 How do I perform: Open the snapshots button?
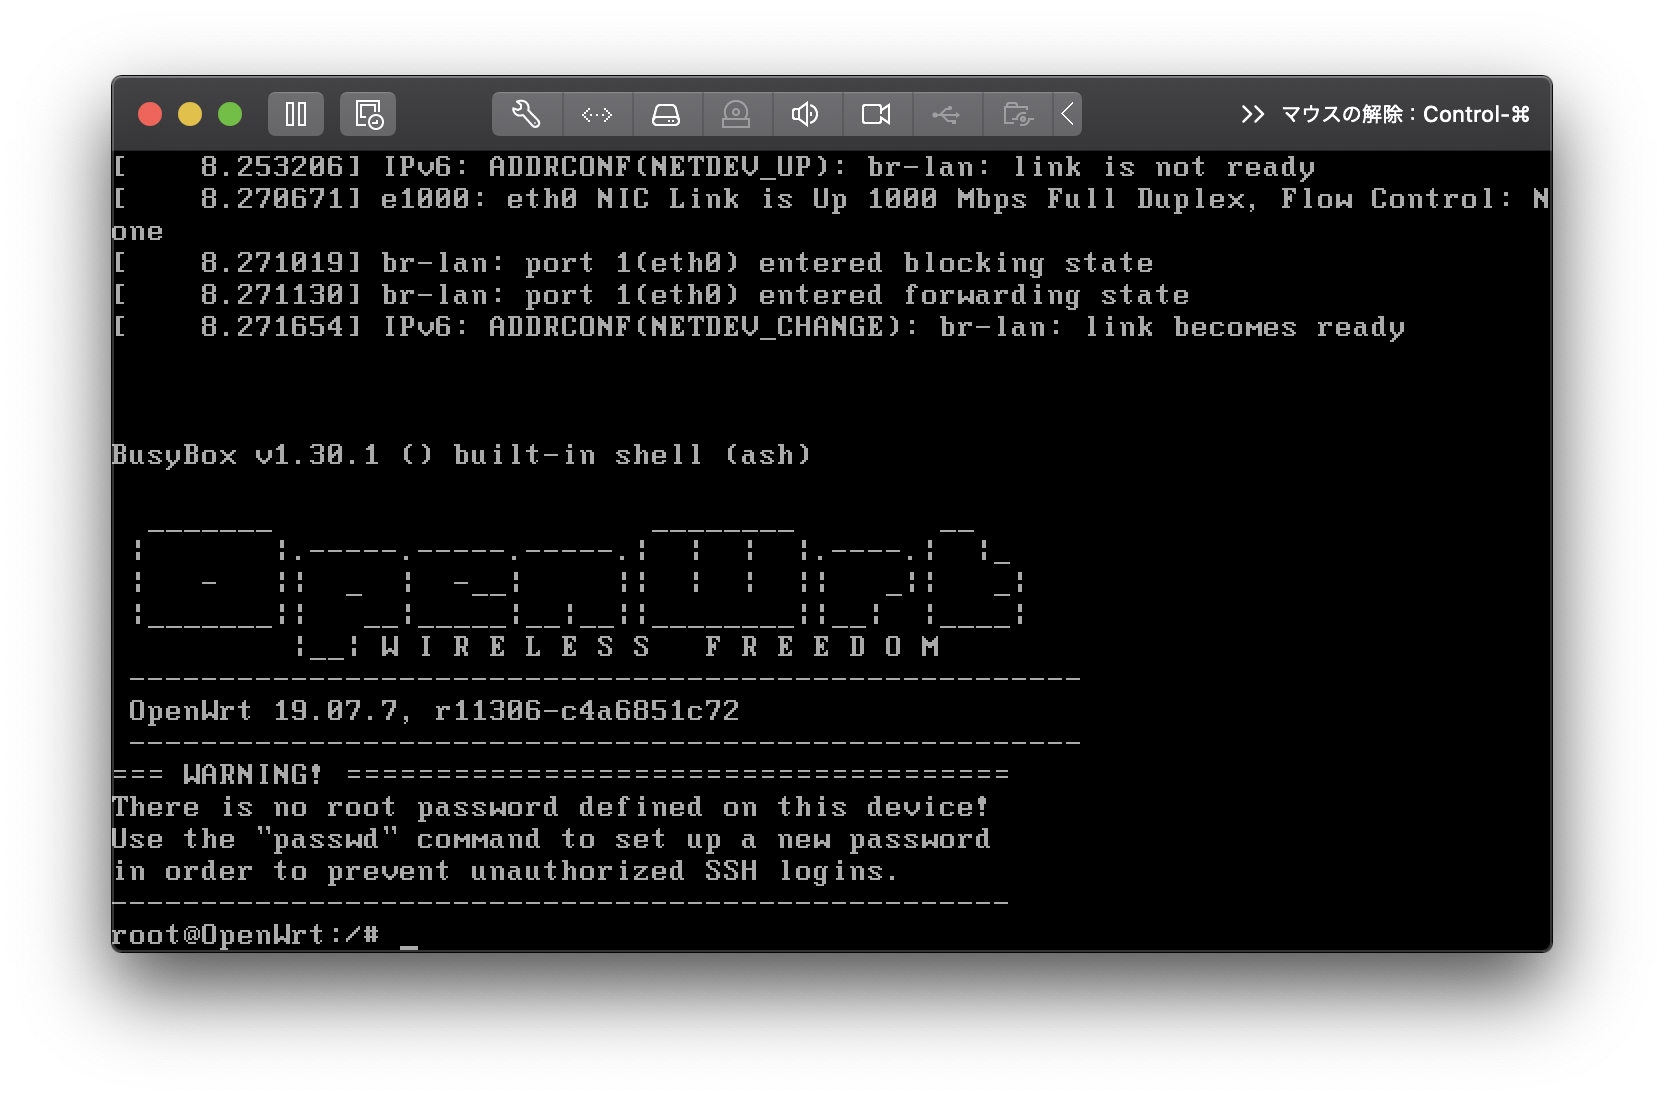pyautogui.click(x=368, y=114)
